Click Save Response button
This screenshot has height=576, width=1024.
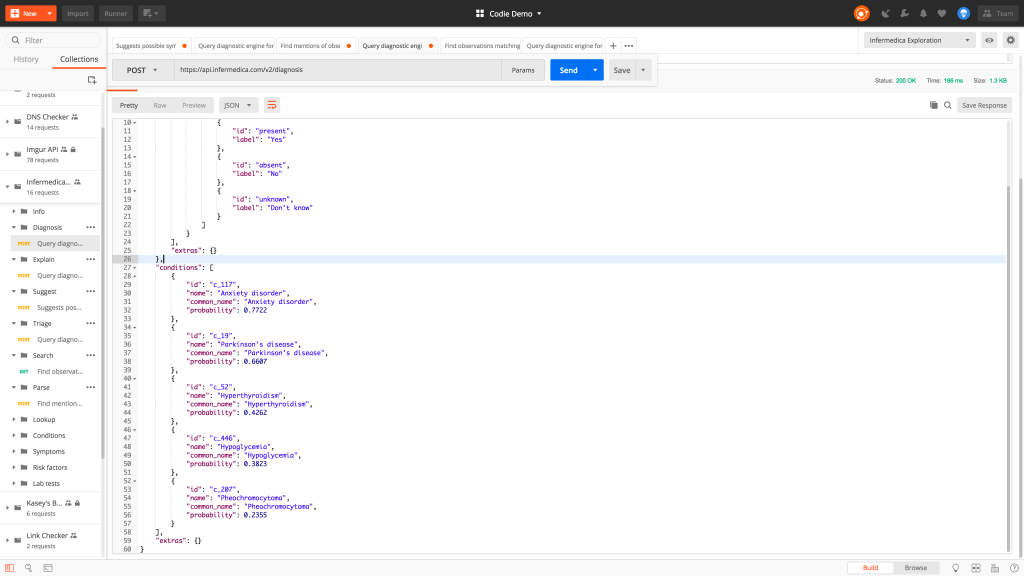[984, 105]
